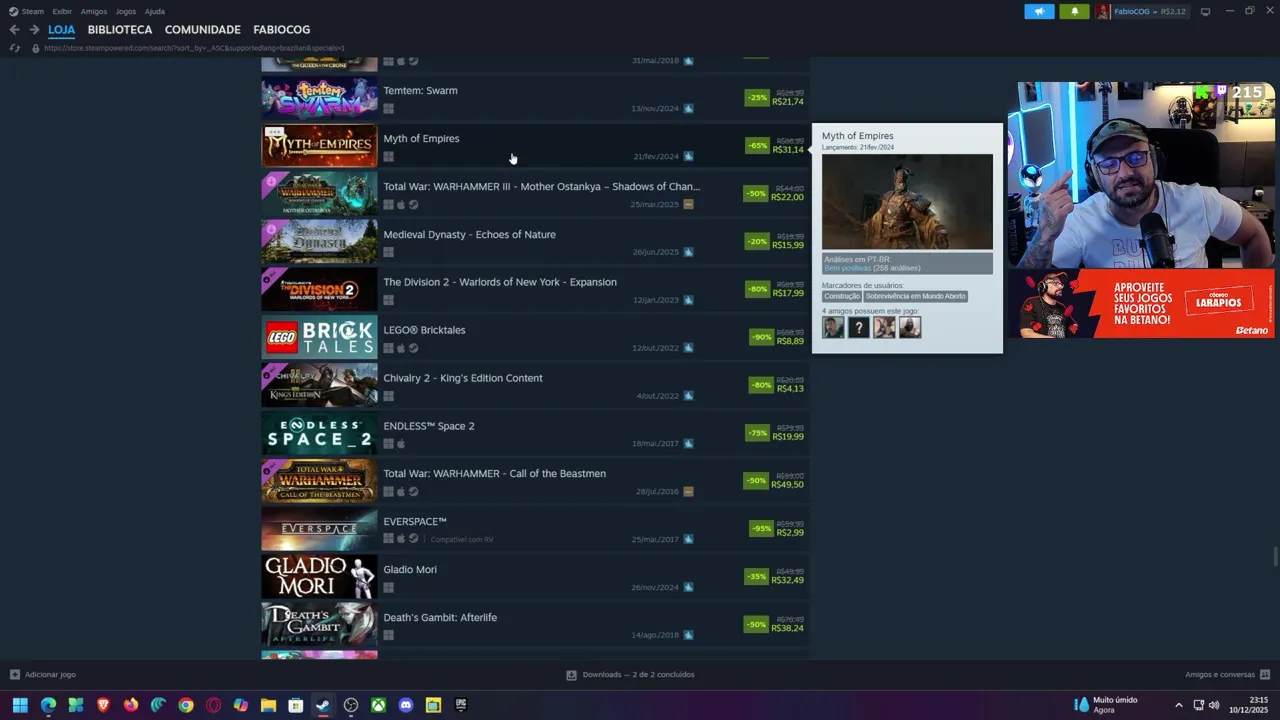Open the Exibir menu
This screenshot has height=720, width=1280.
pyautogui.click(x=62, y=11)
